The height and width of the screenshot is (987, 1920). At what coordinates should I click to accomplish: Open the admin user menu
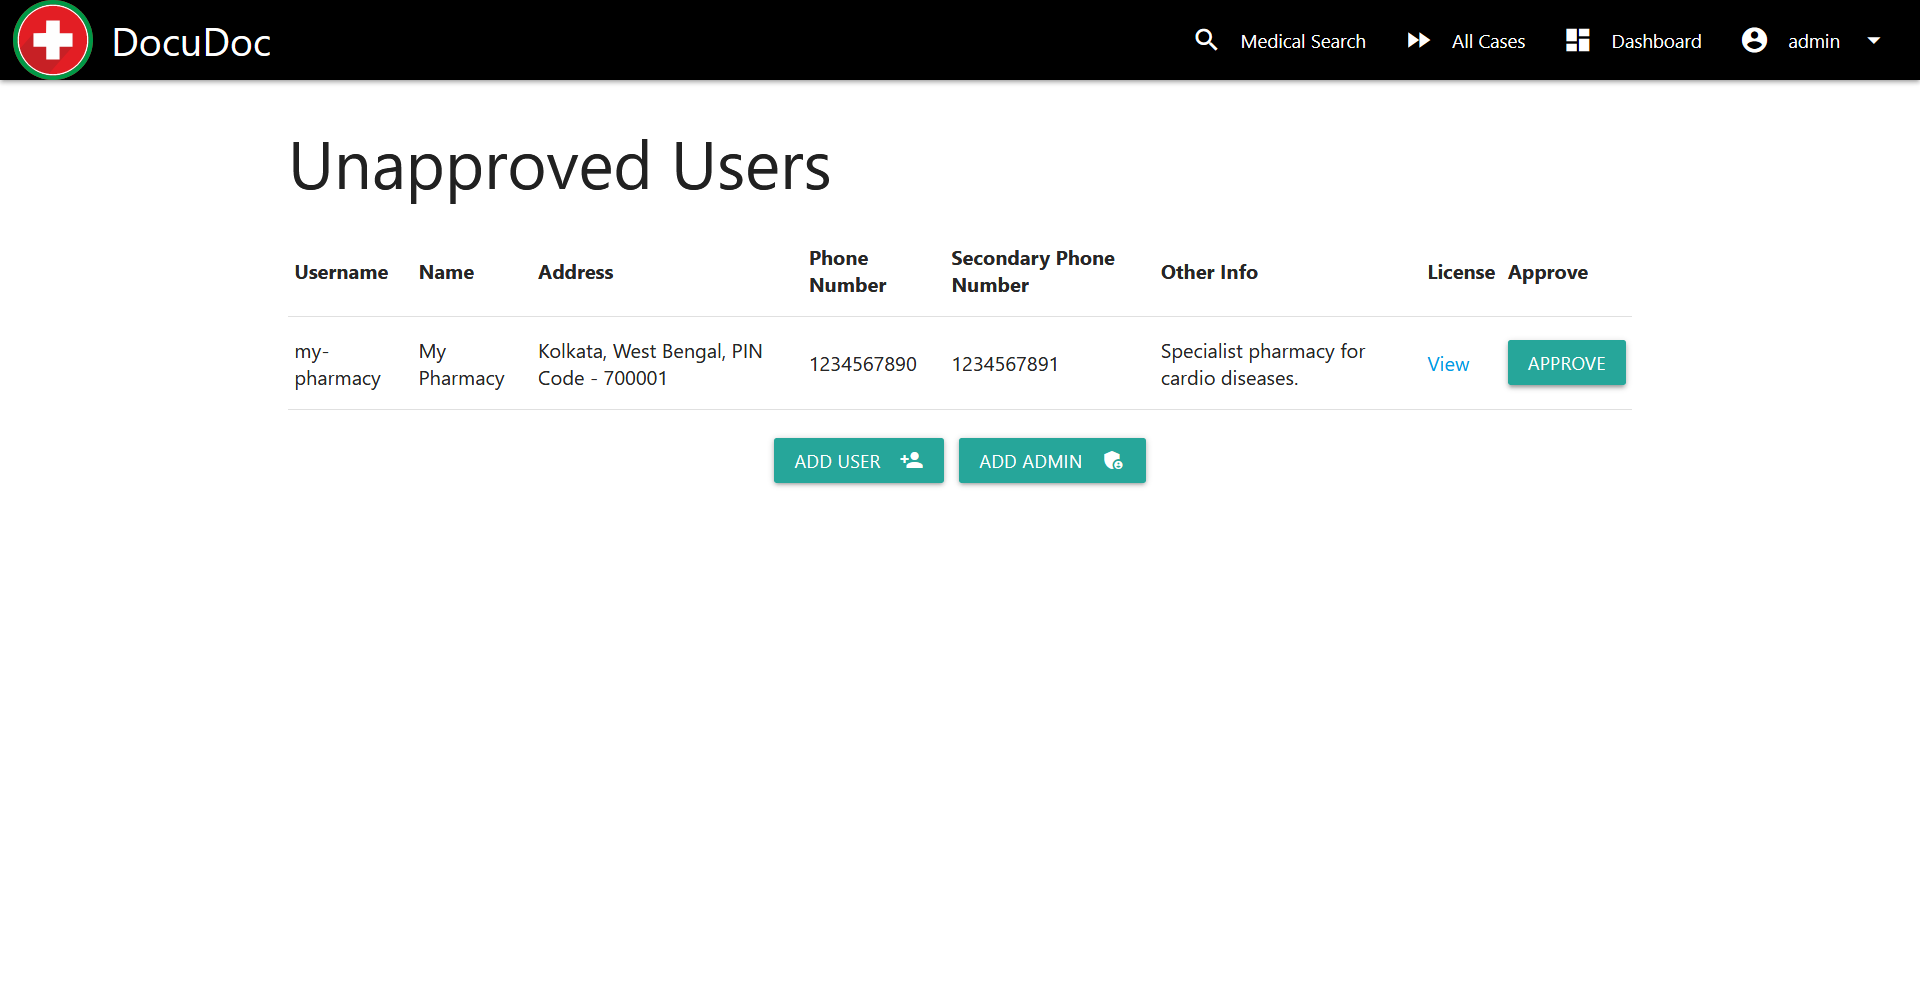1812,40
